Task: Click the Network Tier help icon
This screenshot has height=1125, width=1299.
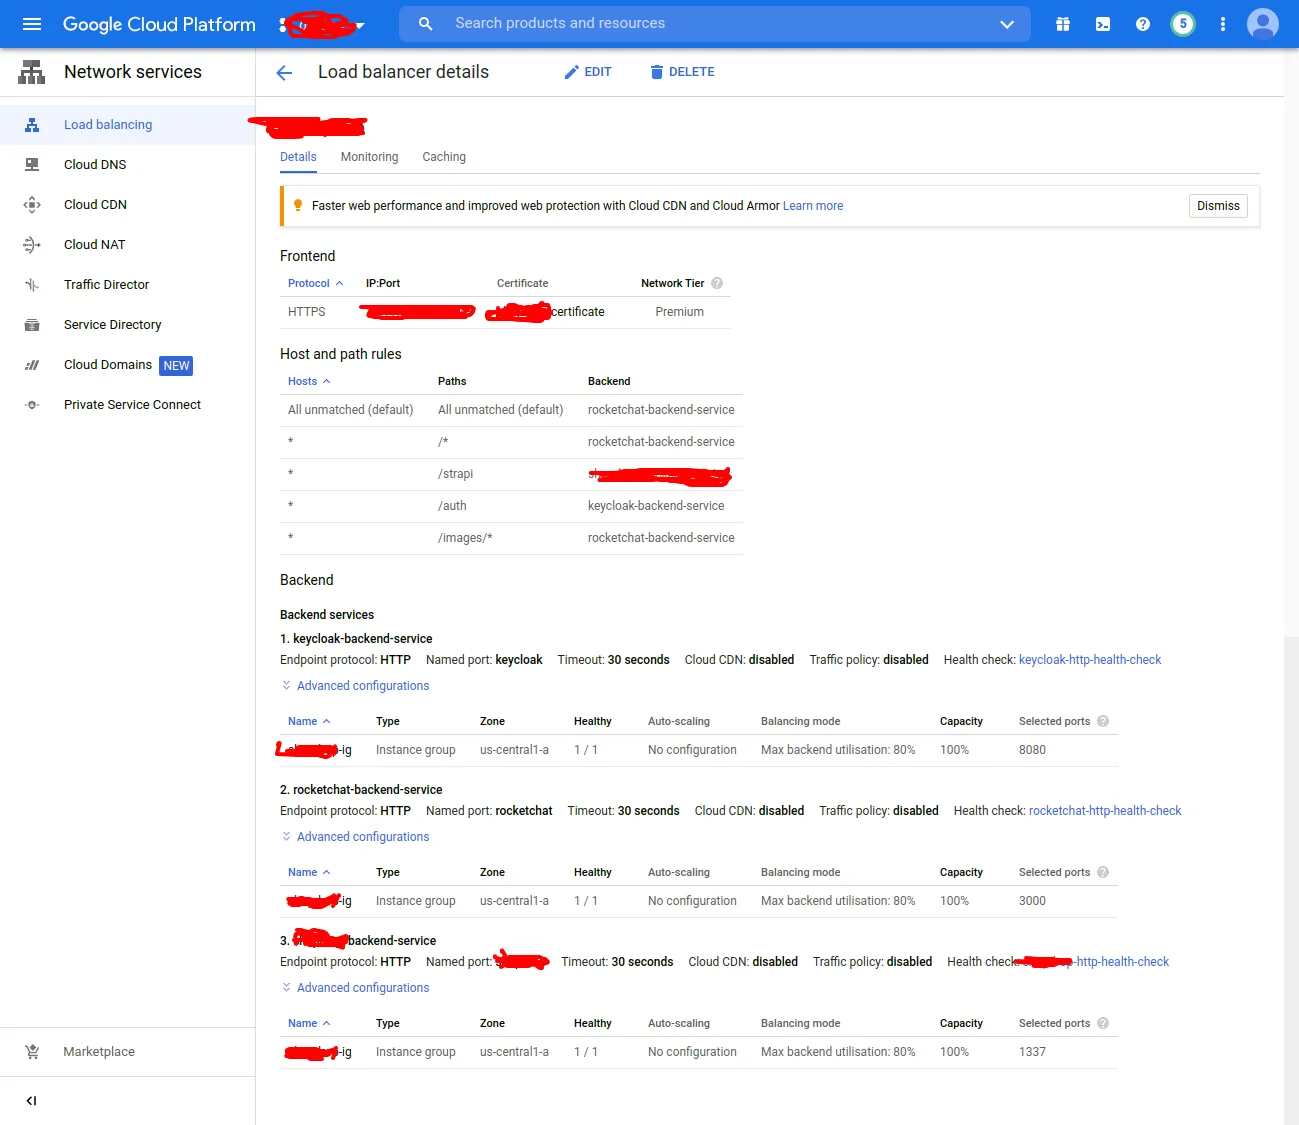Action: 717,283
